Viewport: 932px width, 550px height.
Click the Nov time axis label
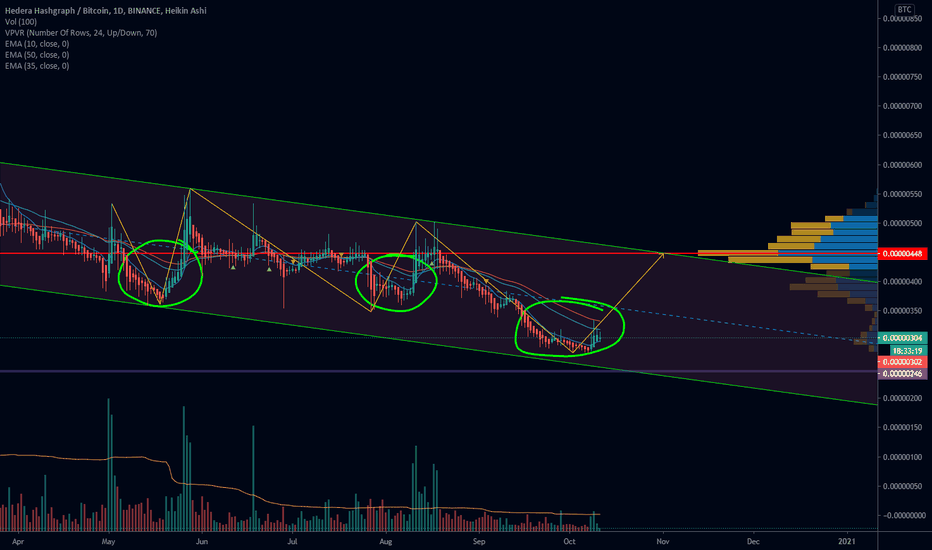point(662,542)
